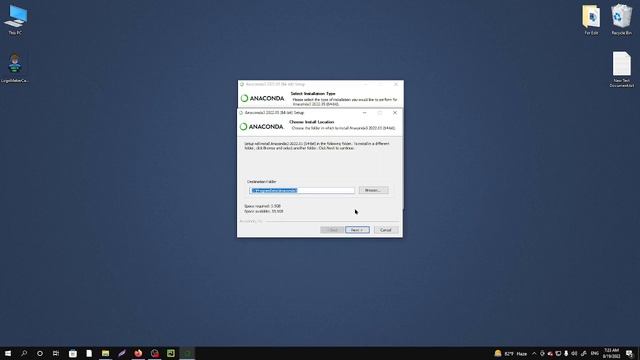
Task: Click the Space required text
Action: coord(262,206)
